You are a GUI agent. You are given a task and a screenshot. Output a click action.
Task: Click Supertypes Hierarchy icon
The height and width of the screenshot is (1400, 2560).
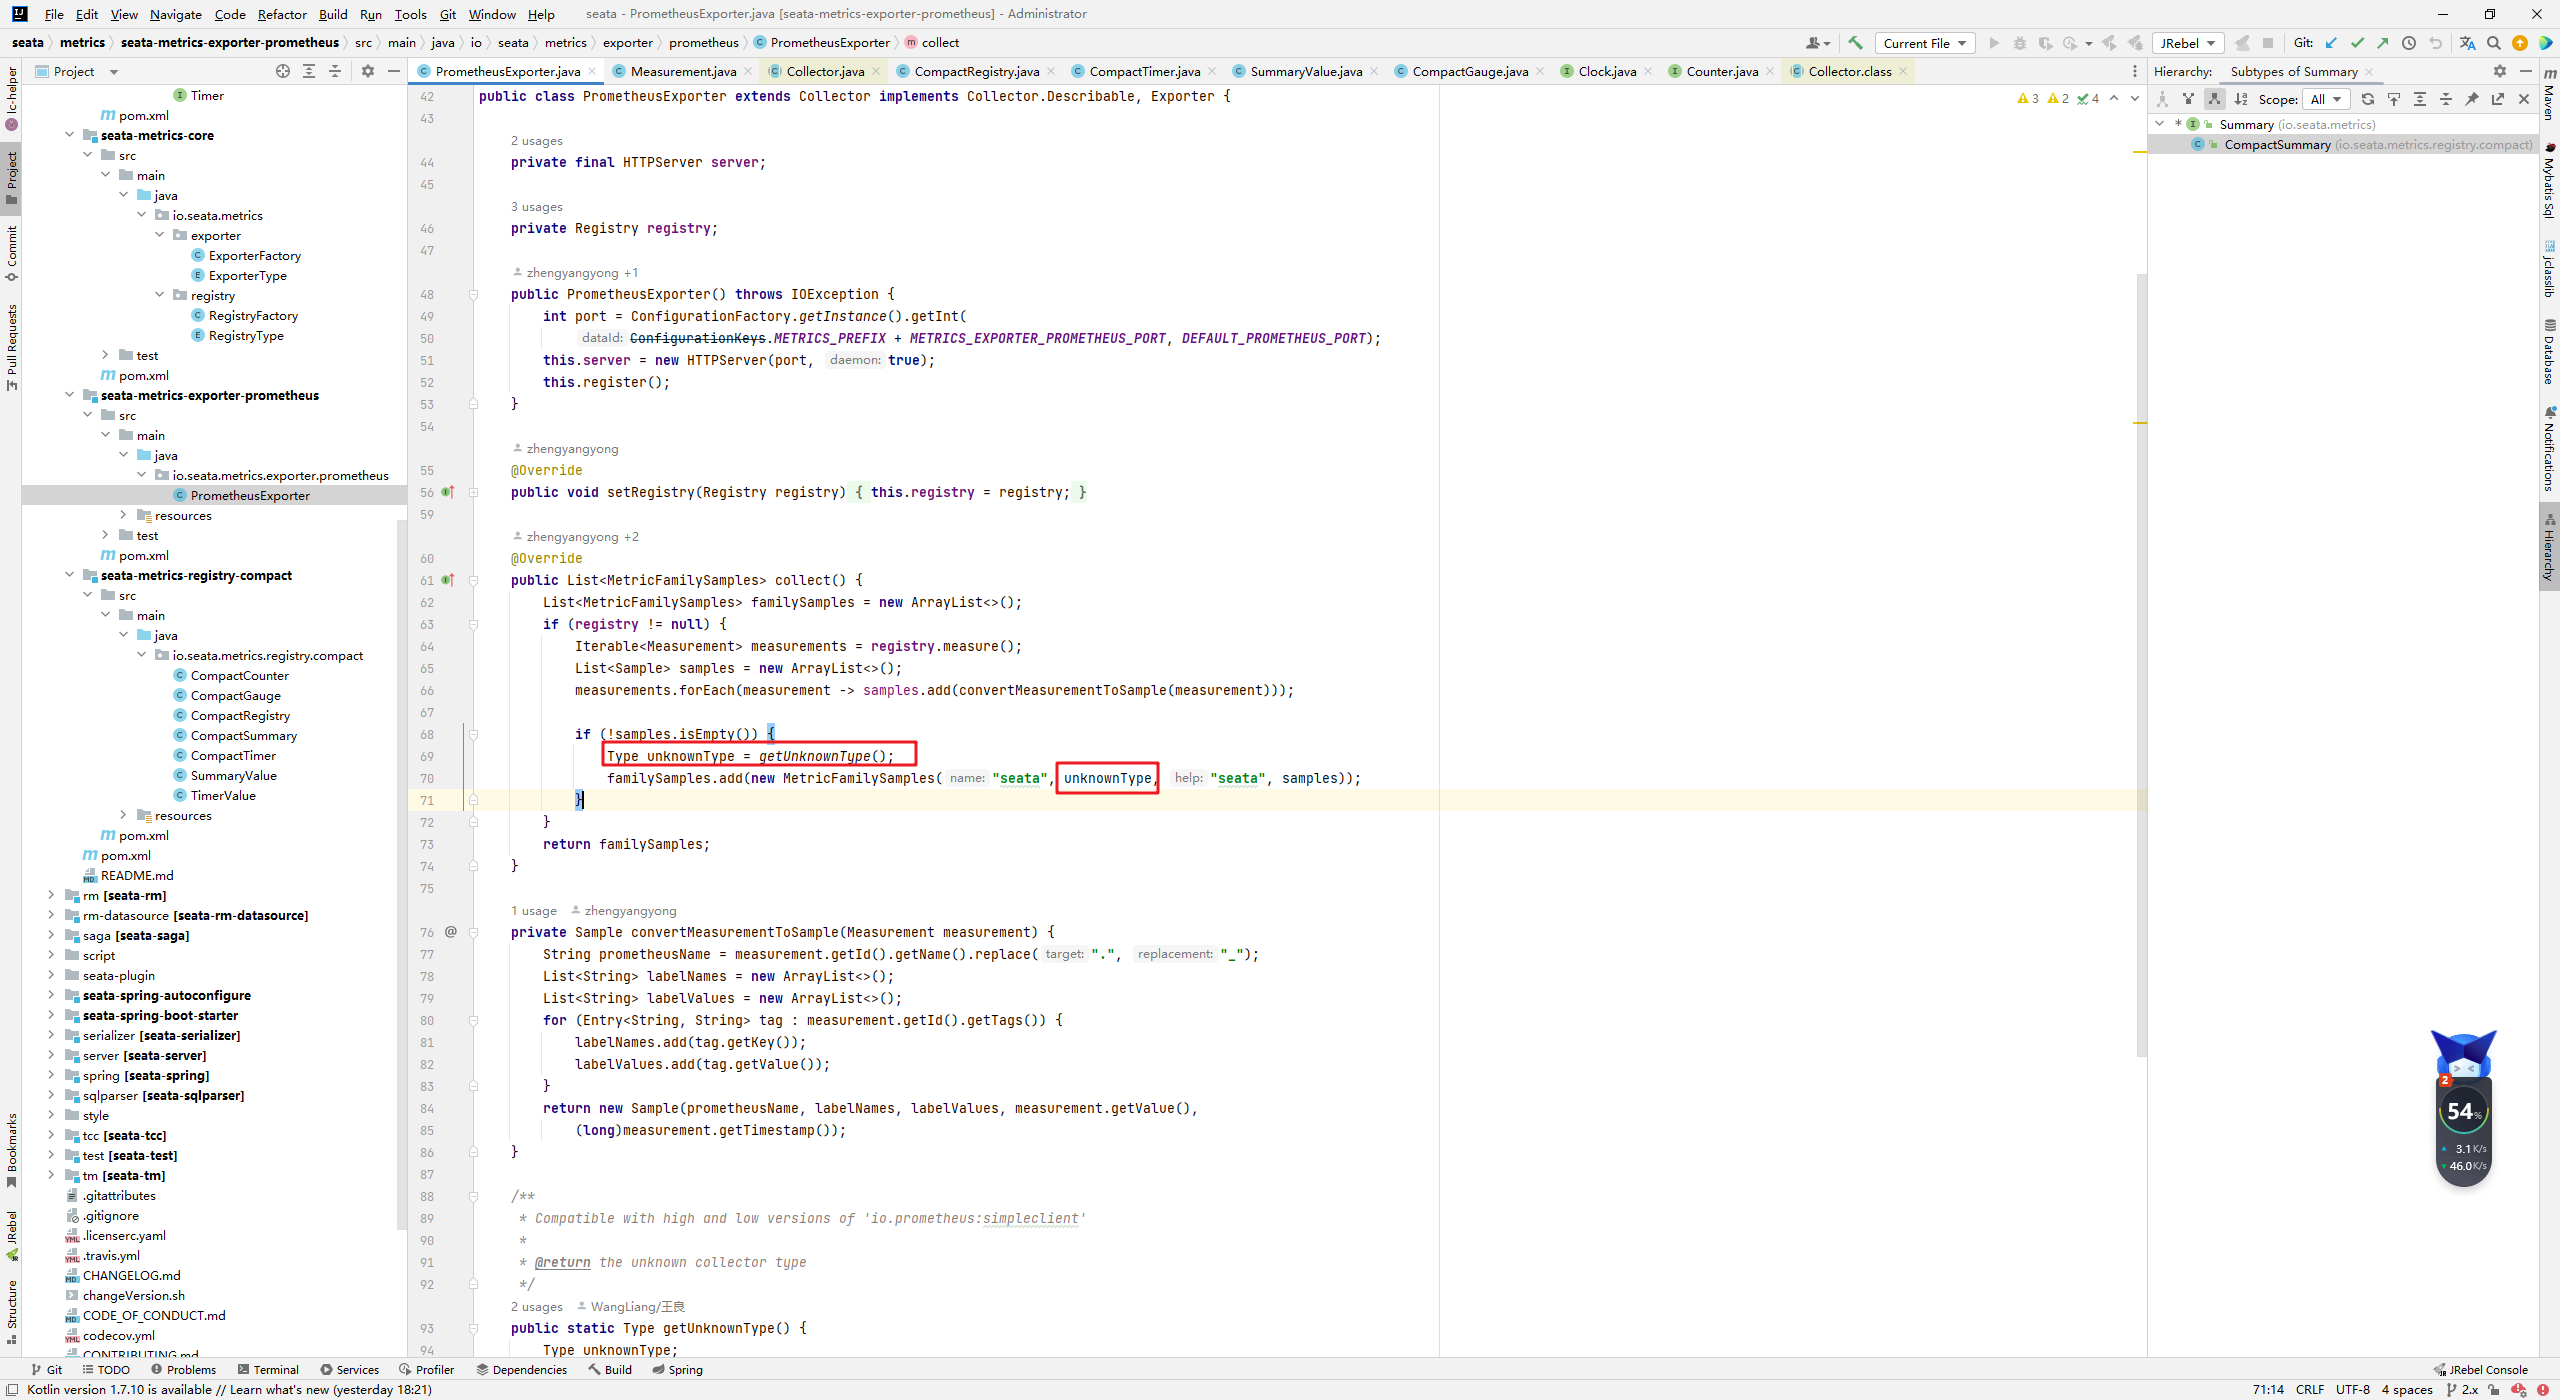pos(2189,99)
